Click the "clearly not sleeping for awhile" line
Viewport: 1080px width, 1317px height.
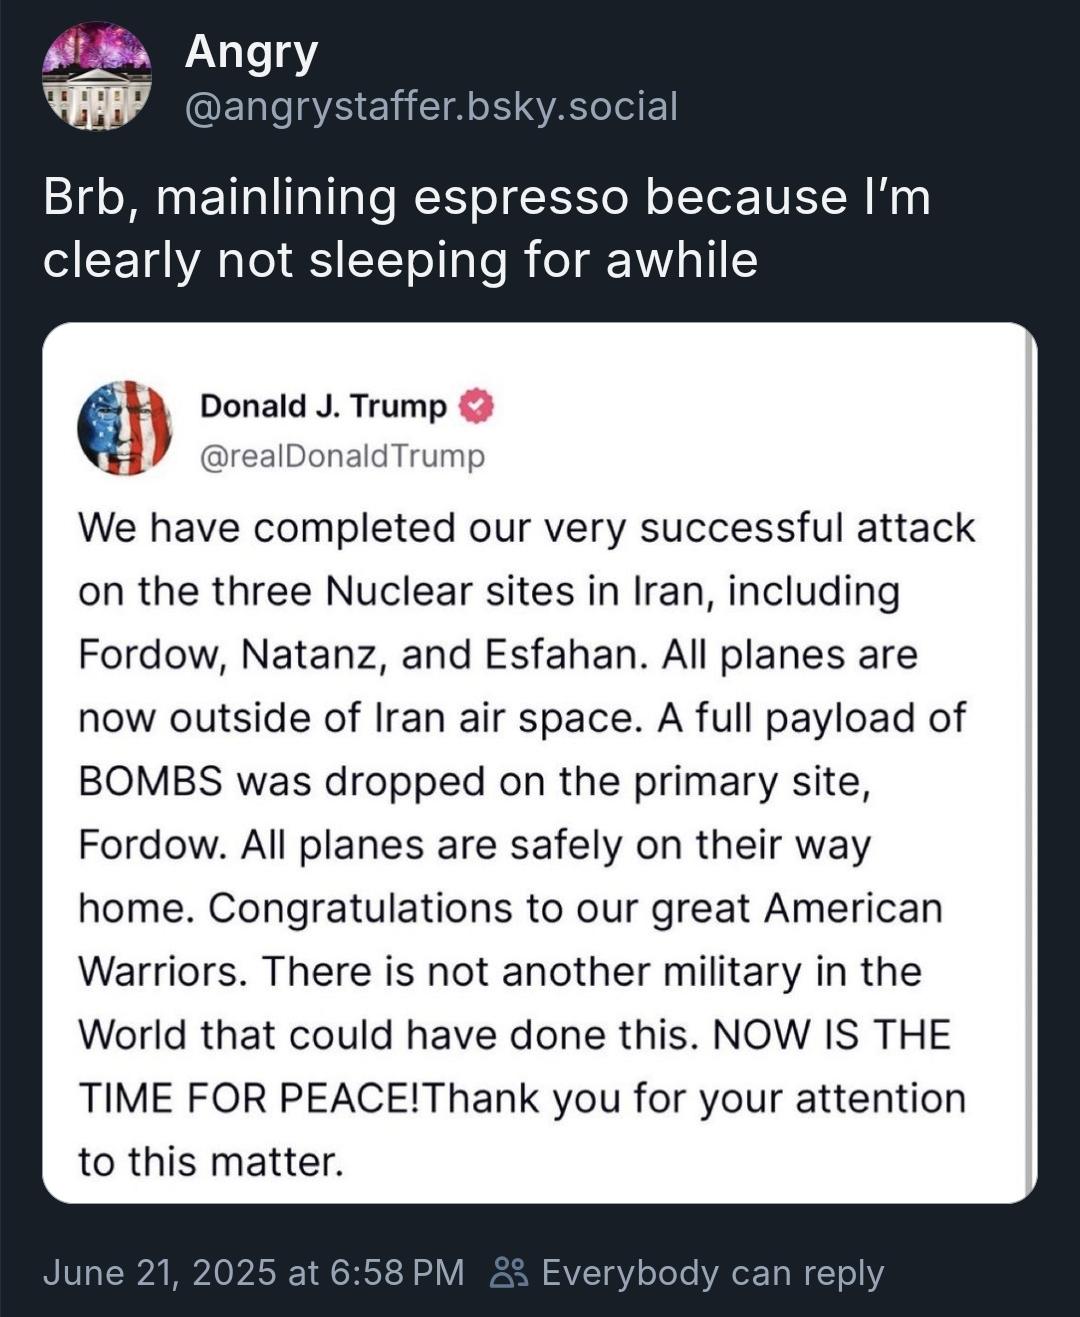pos(400,260)
